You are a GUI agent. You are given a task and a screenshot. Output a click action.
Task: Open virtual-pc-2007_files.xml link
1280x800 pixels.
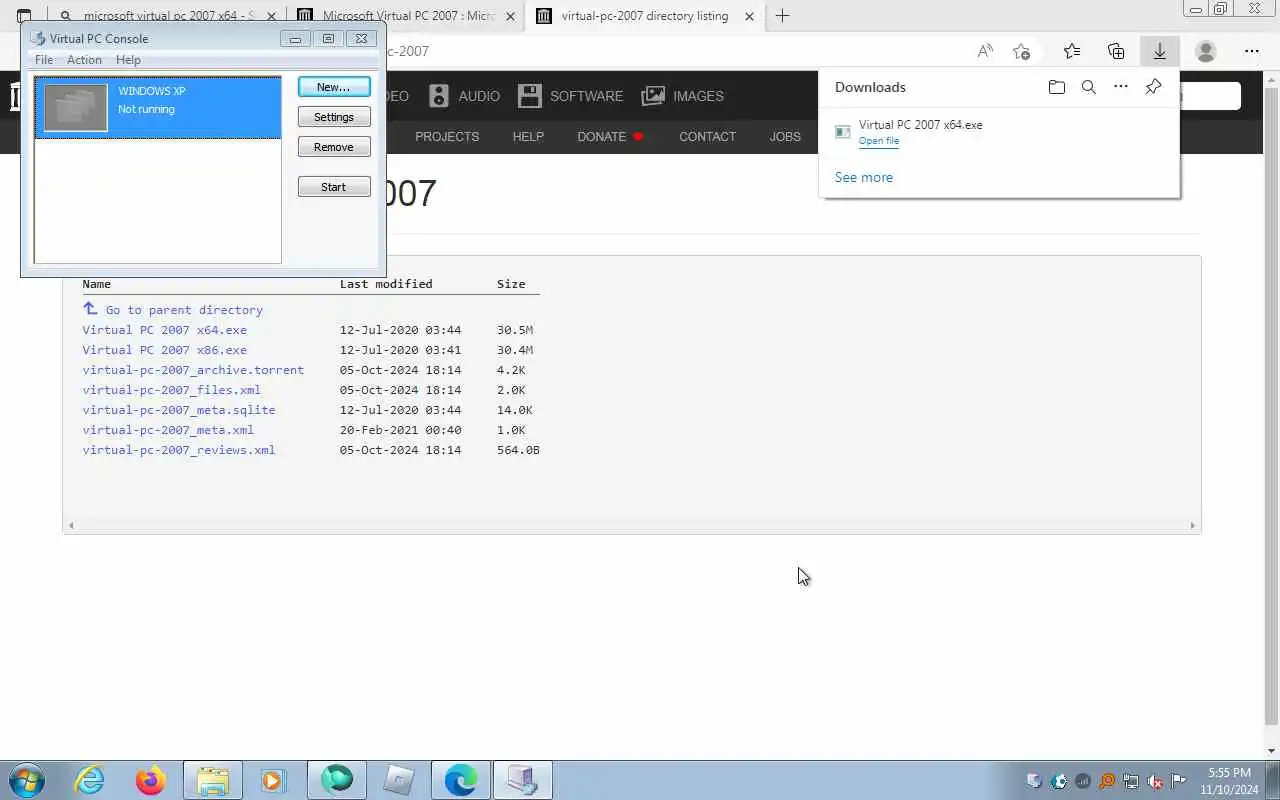point(172,390)
